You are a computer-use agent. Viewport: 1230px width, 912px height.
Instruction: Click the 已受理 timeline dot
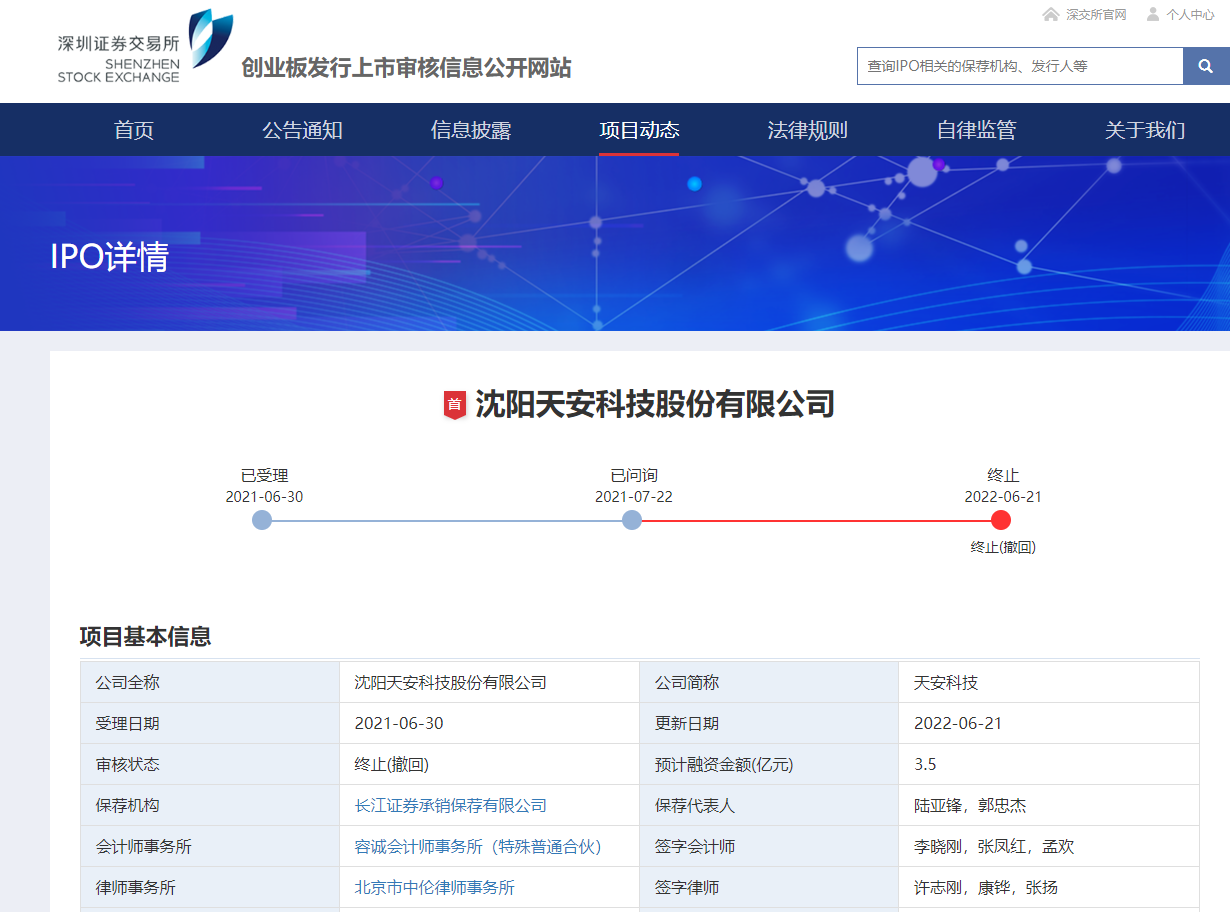point(262,520)
